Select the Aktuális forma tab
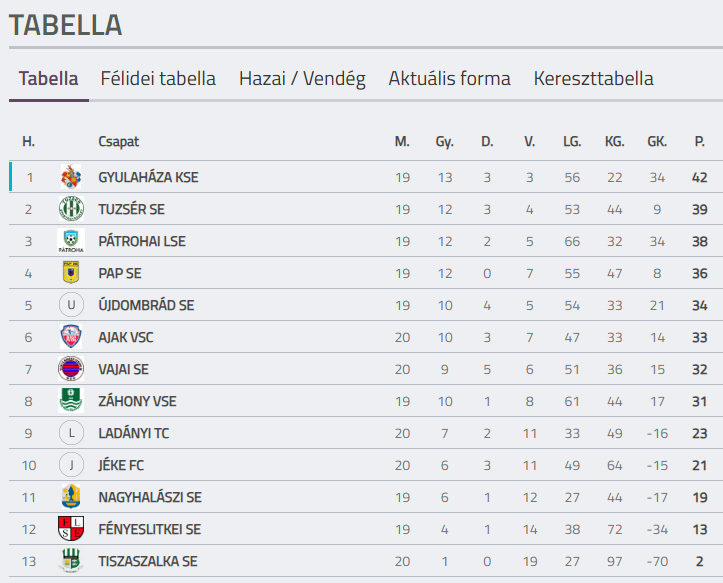Screen dimensions: 723x583 click(x=449, y=78)
